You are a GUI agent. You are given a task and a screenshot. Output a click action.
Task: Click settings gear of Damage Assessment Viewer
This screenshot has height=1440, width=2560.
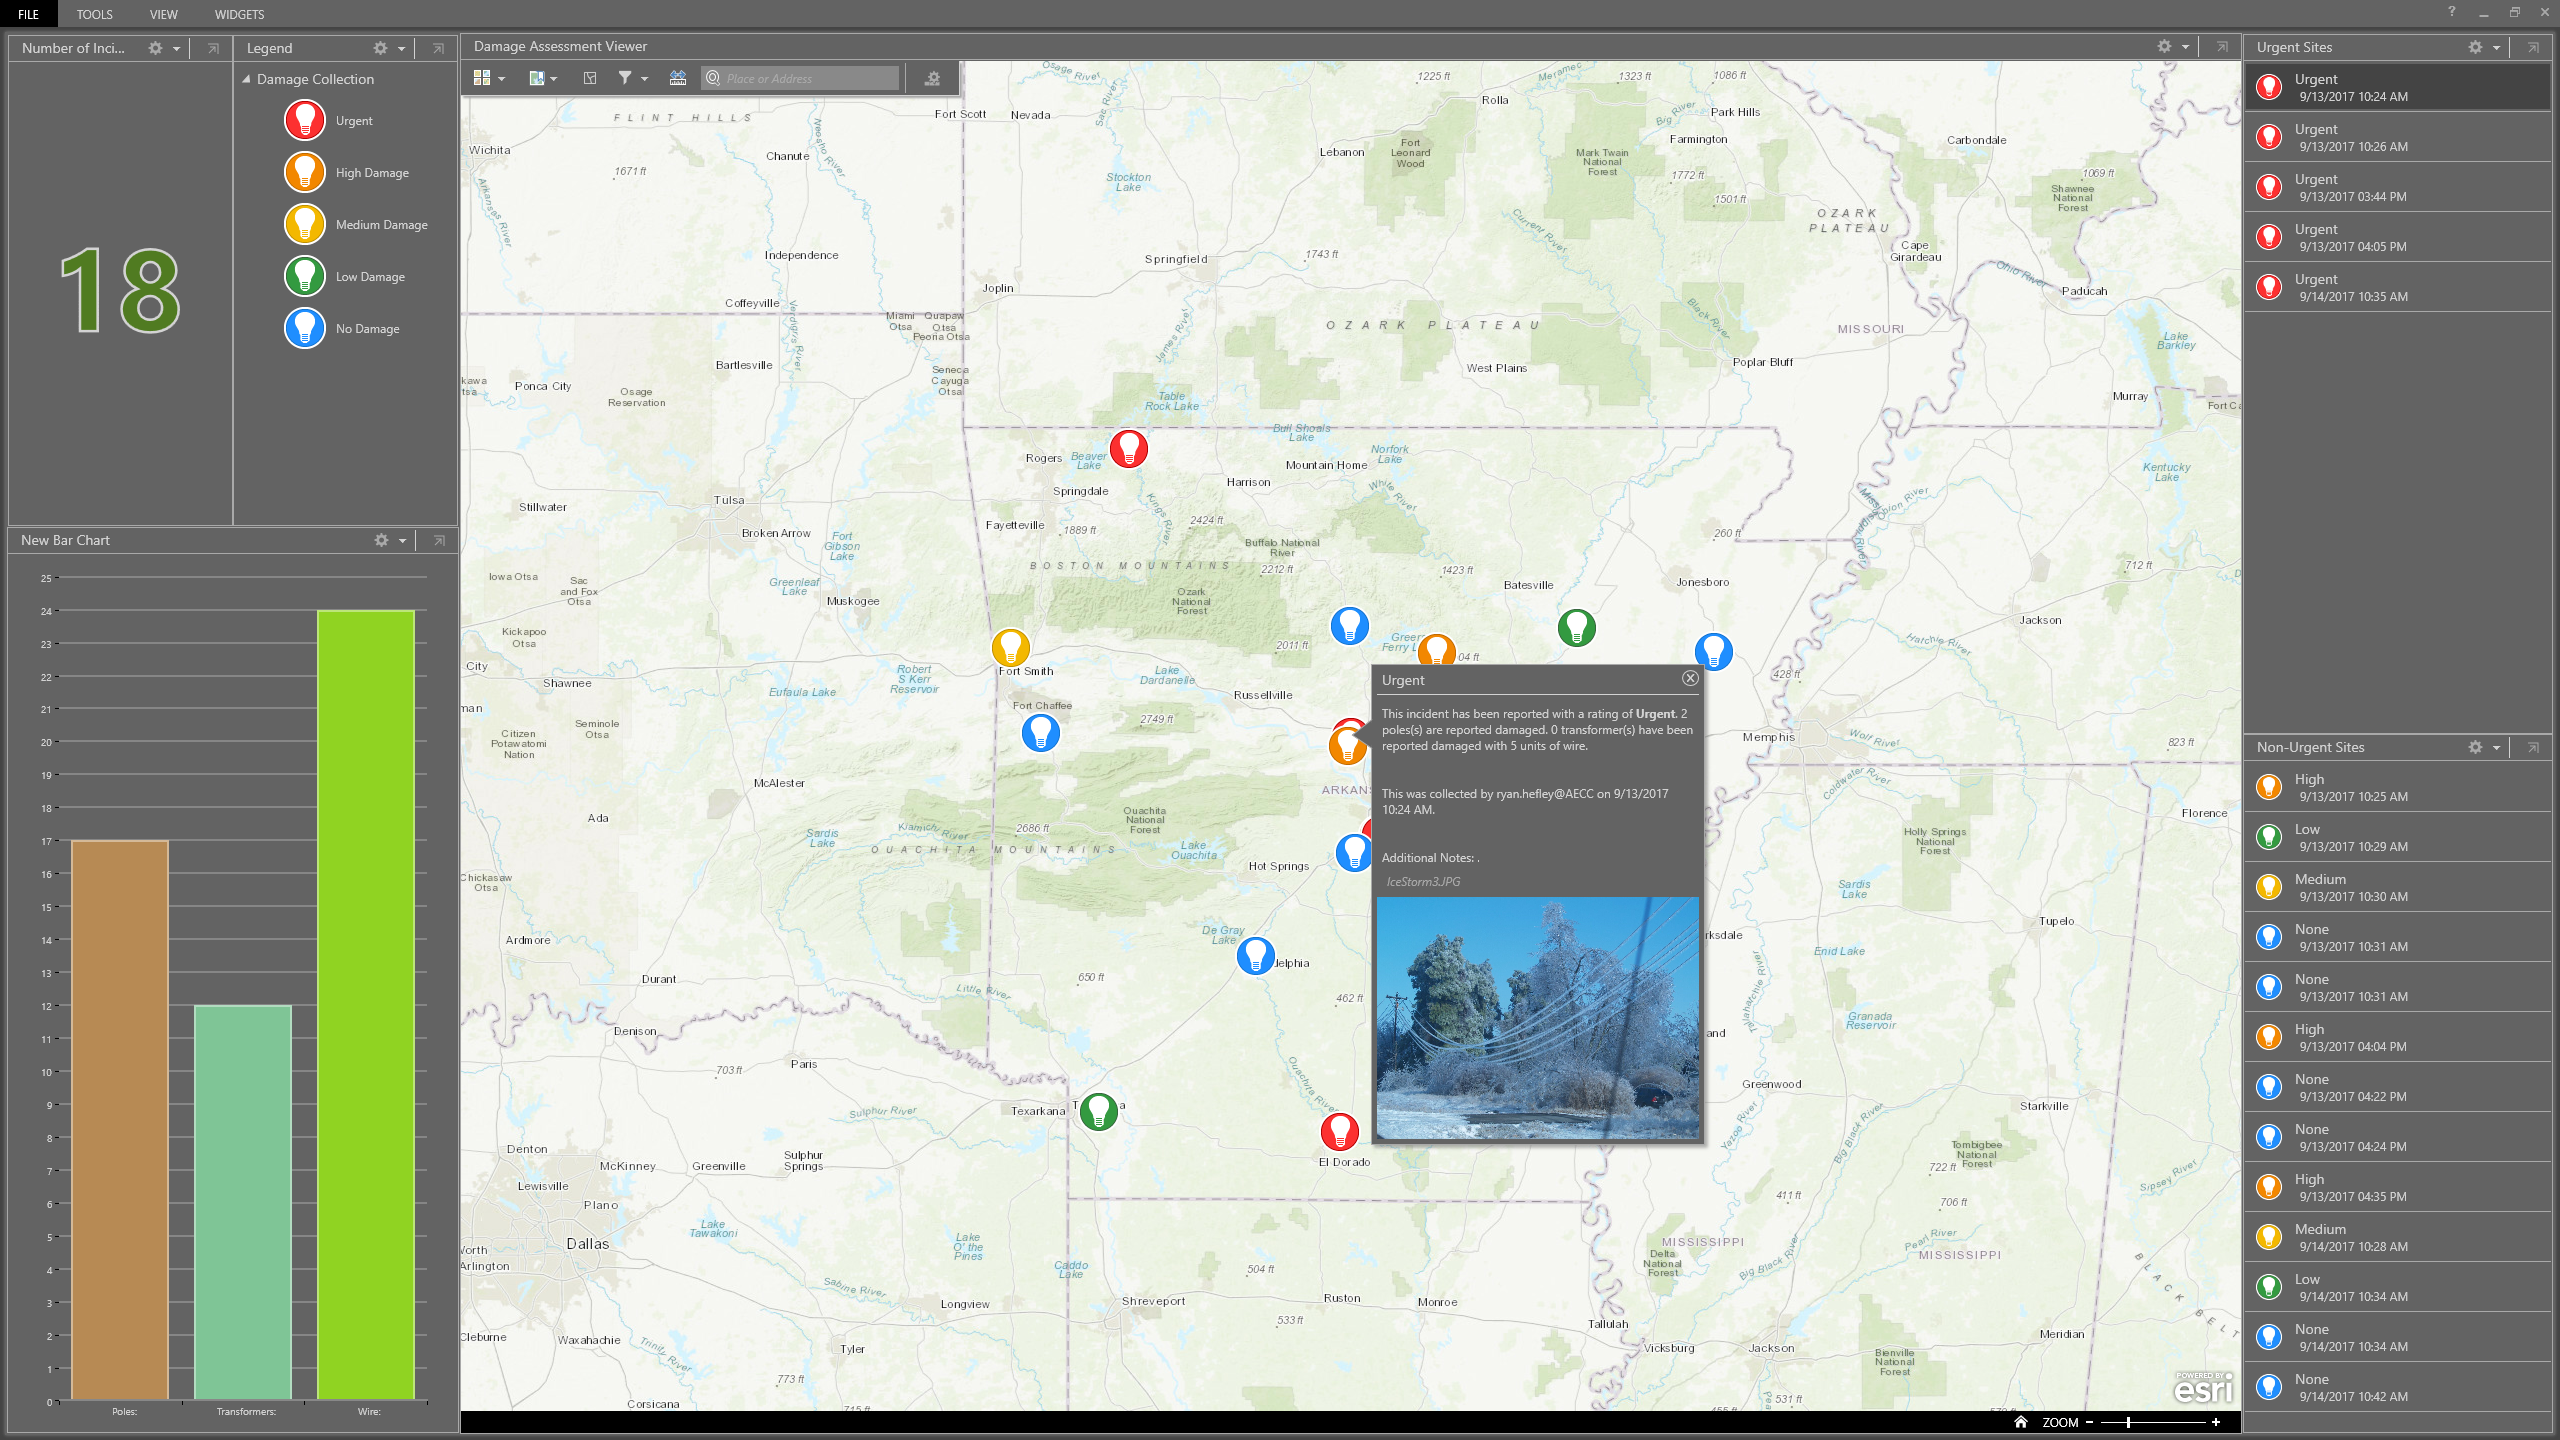point(2164,46)
